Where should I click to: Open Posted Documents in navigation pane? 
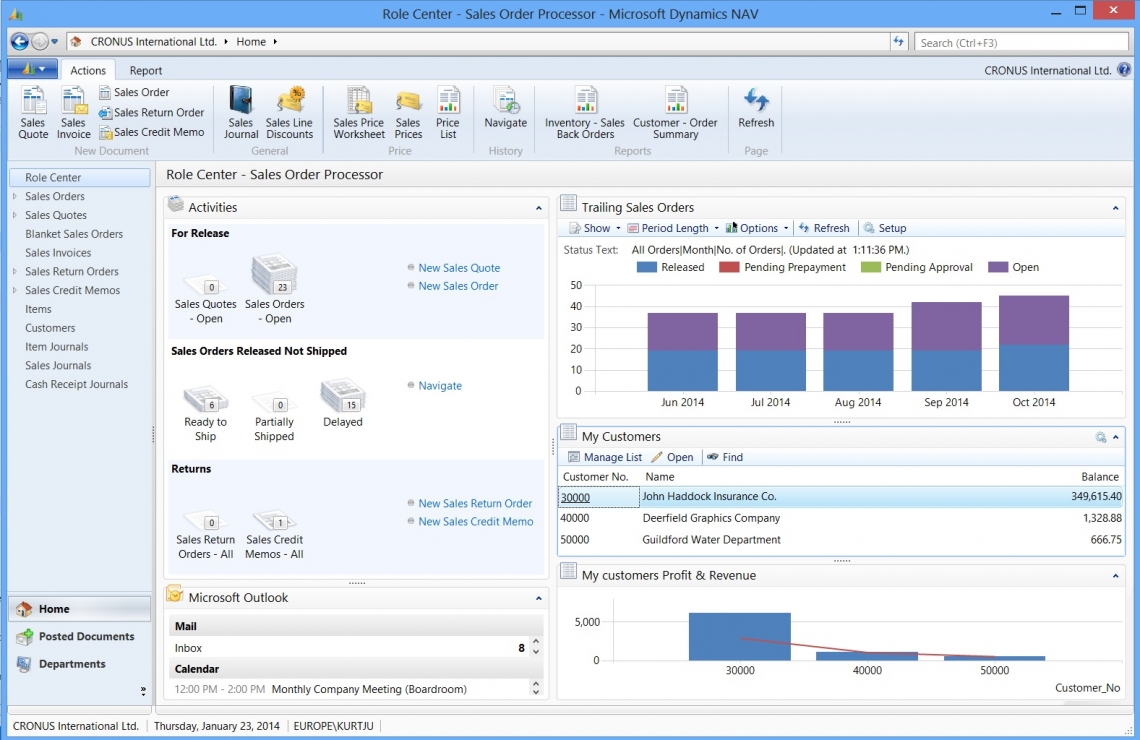[x=86, y=636]
